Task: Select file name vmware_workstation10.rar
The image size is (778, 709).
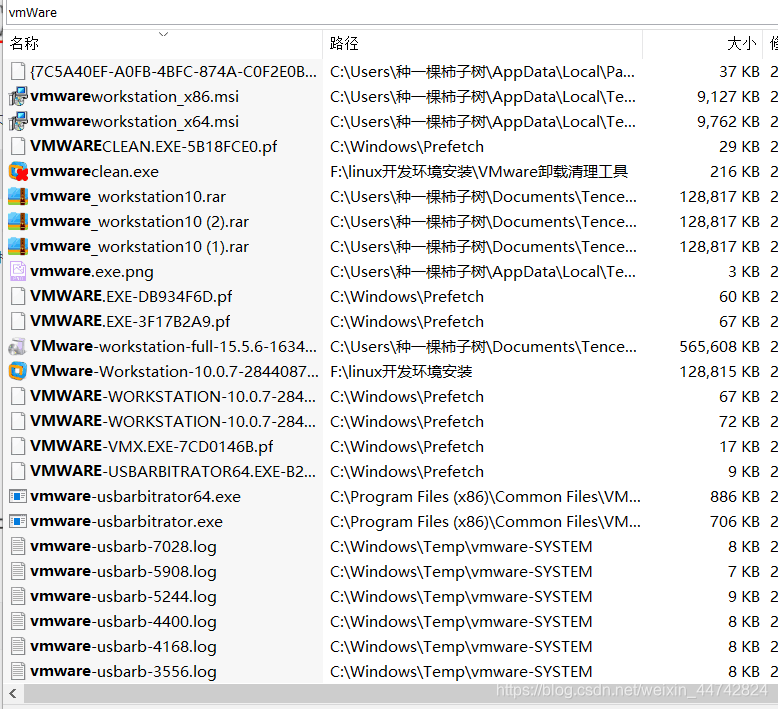Action: pos(128,196)
